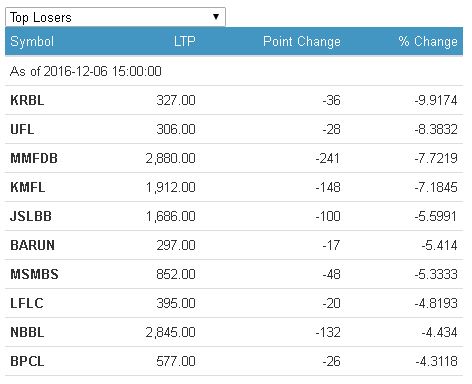Open the BPCL stock symbol
Viewport: 472px width, 384px height.
pyautogui.click(x=27, y=361)
